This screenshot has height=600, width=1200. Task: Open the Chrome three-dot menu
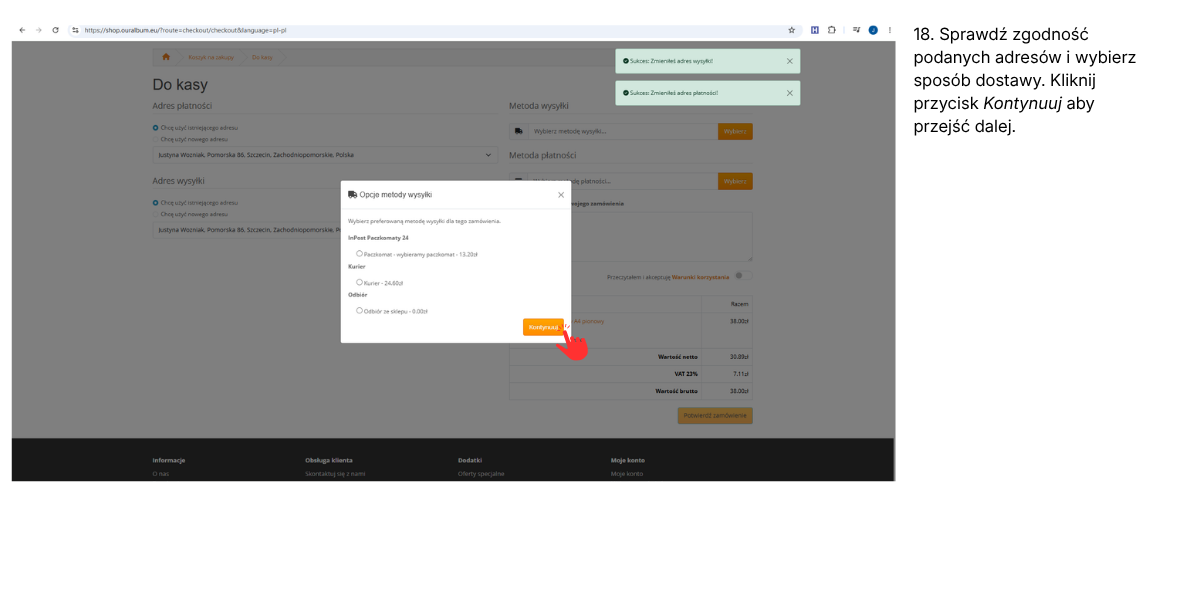(x=890, y=30)
